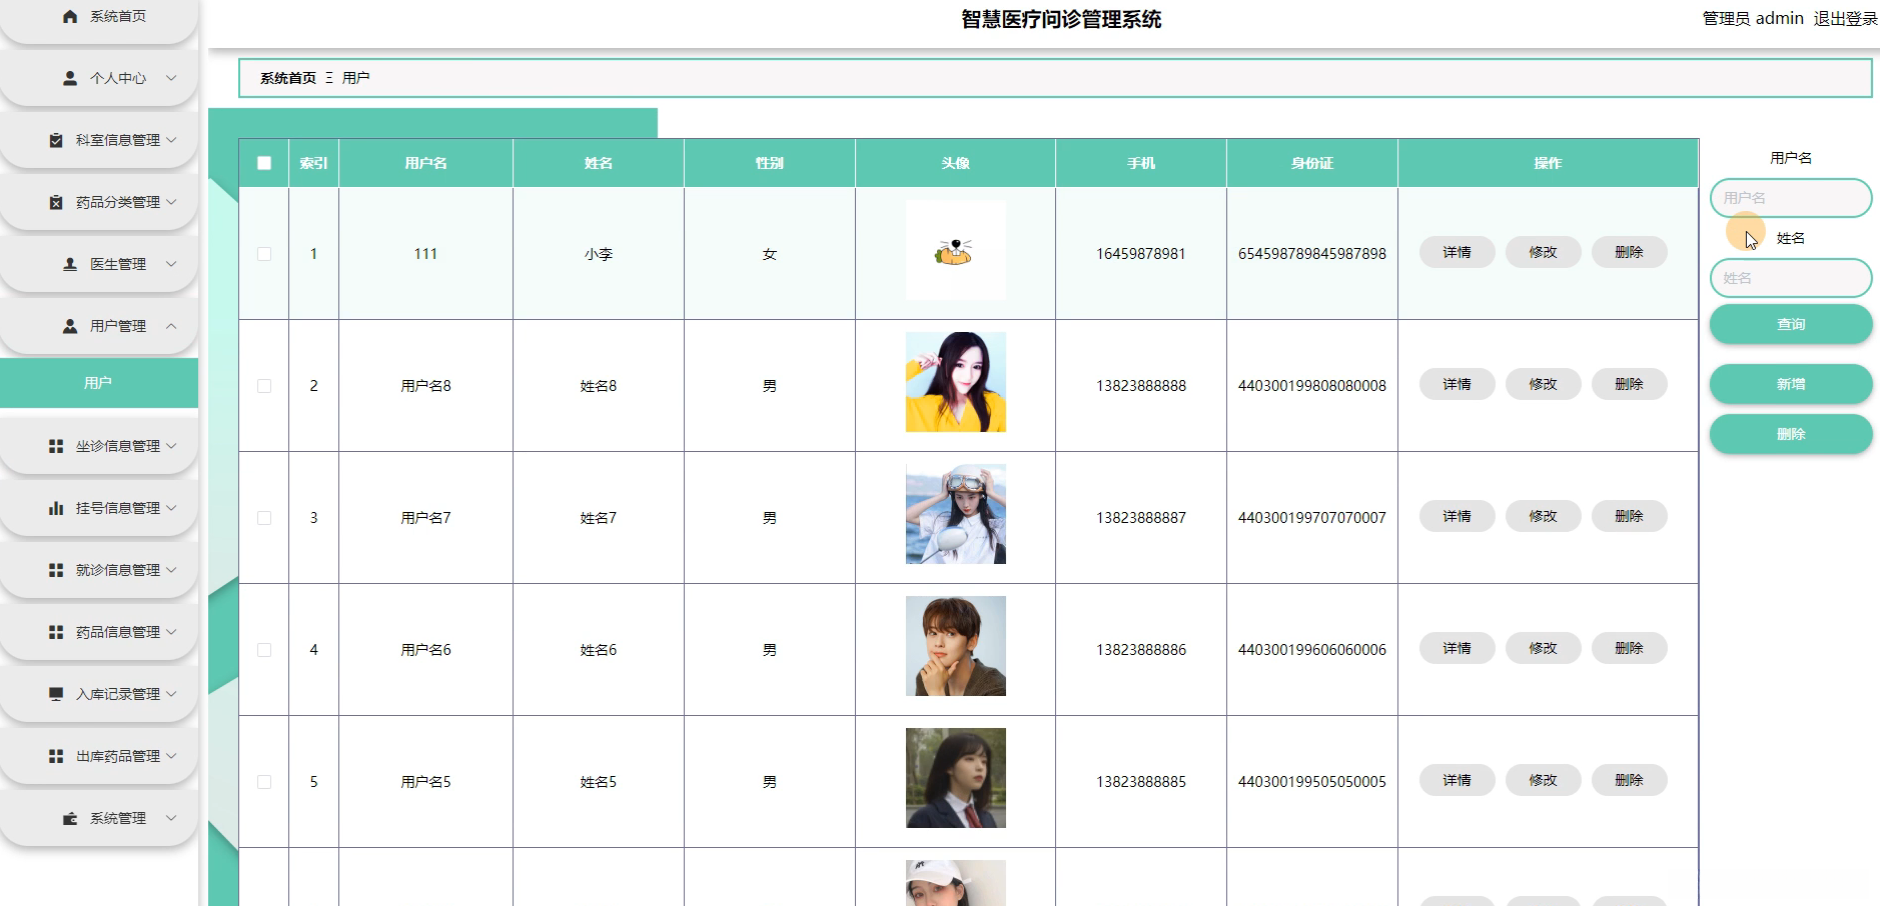The height and width of the screenshot is (906, 1880).
Task: Click the icon beside 药品分类管理
Action: tap(56, 202)
